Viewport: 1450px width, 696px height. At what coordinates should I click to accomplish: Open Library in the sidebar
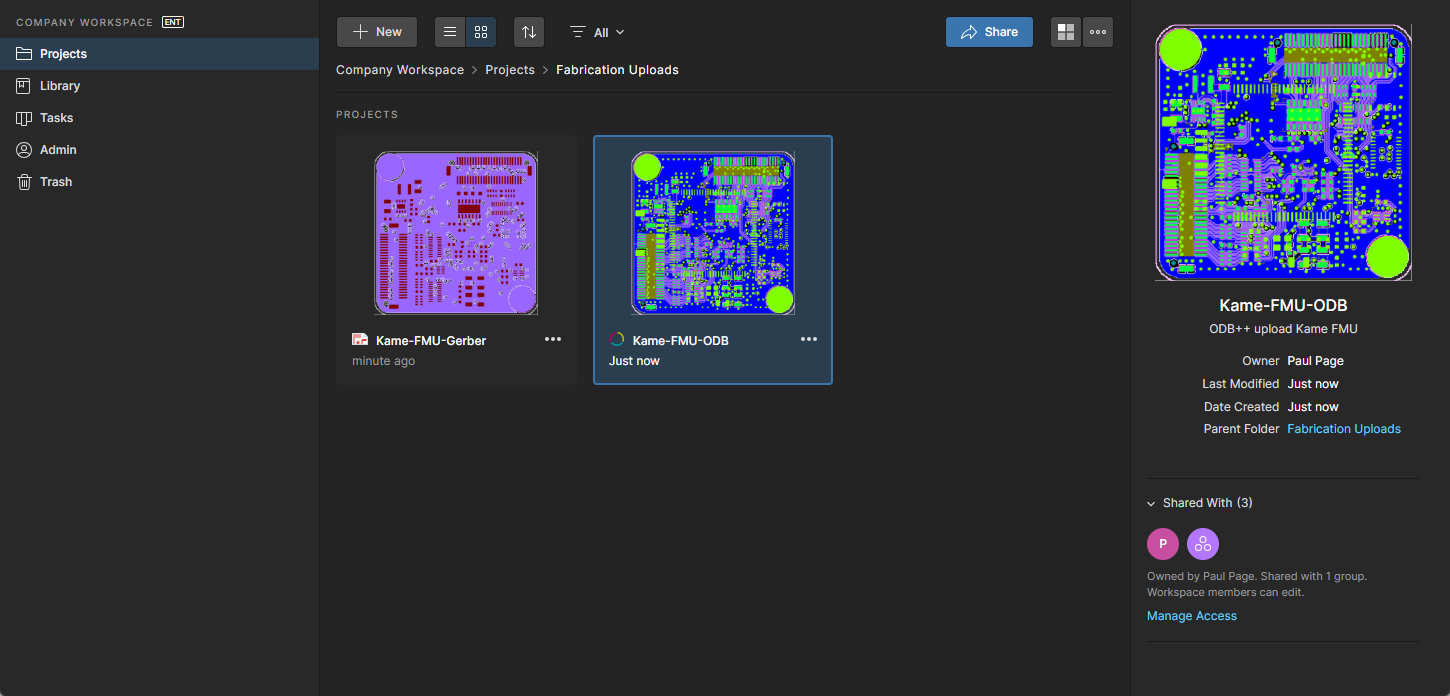(x=60, y=86)
